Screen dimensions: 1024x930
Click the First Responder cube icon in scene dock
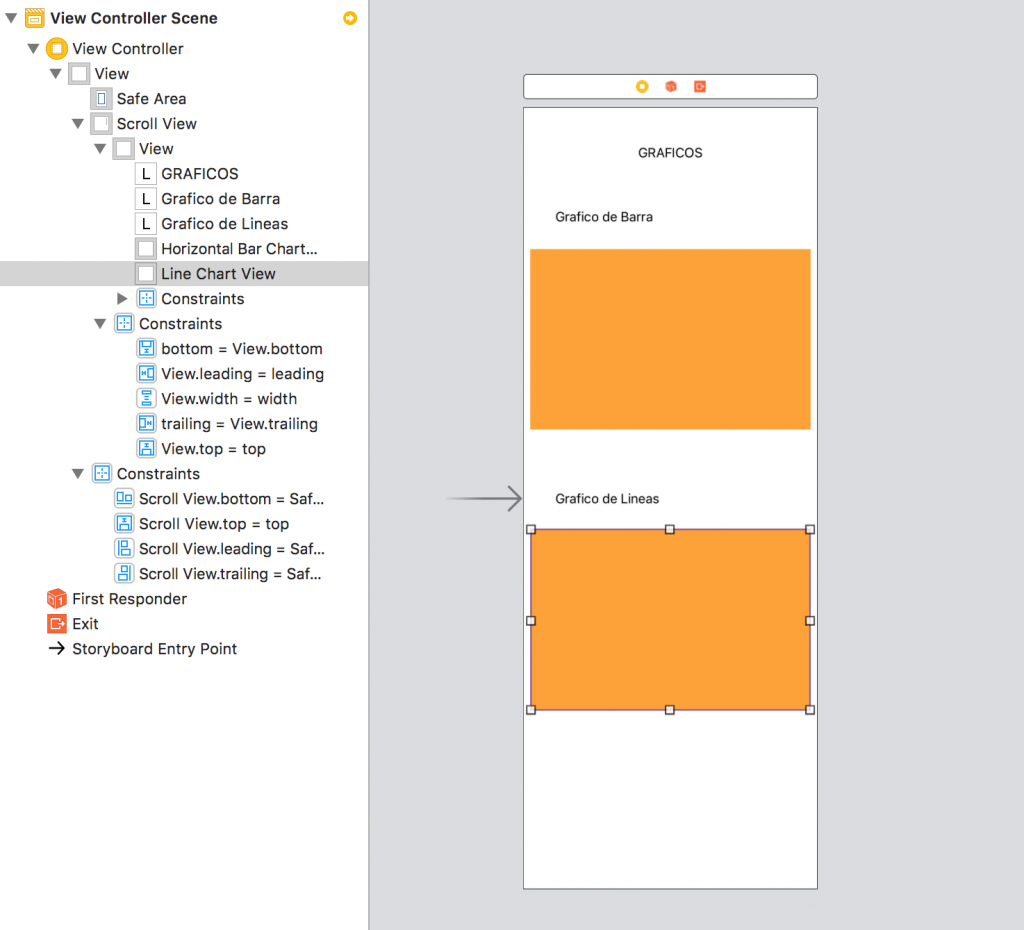click(671, 87)
